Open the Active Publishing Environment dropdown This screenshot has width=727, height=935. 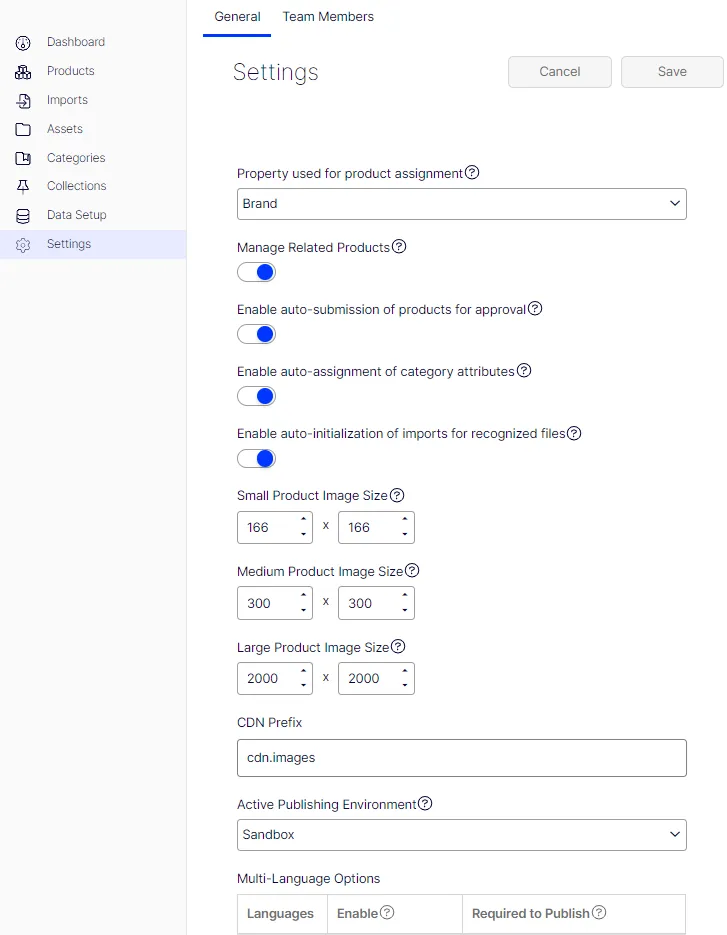[x=462, y=835]
